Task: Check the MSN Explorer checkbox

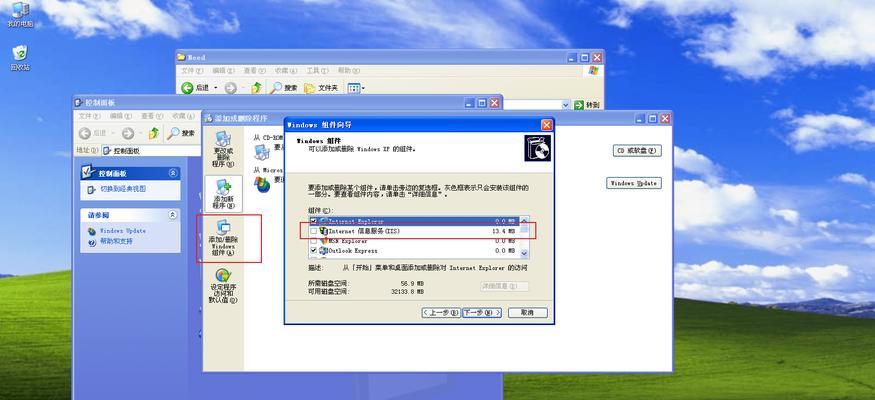Action: tap(314, 241)
